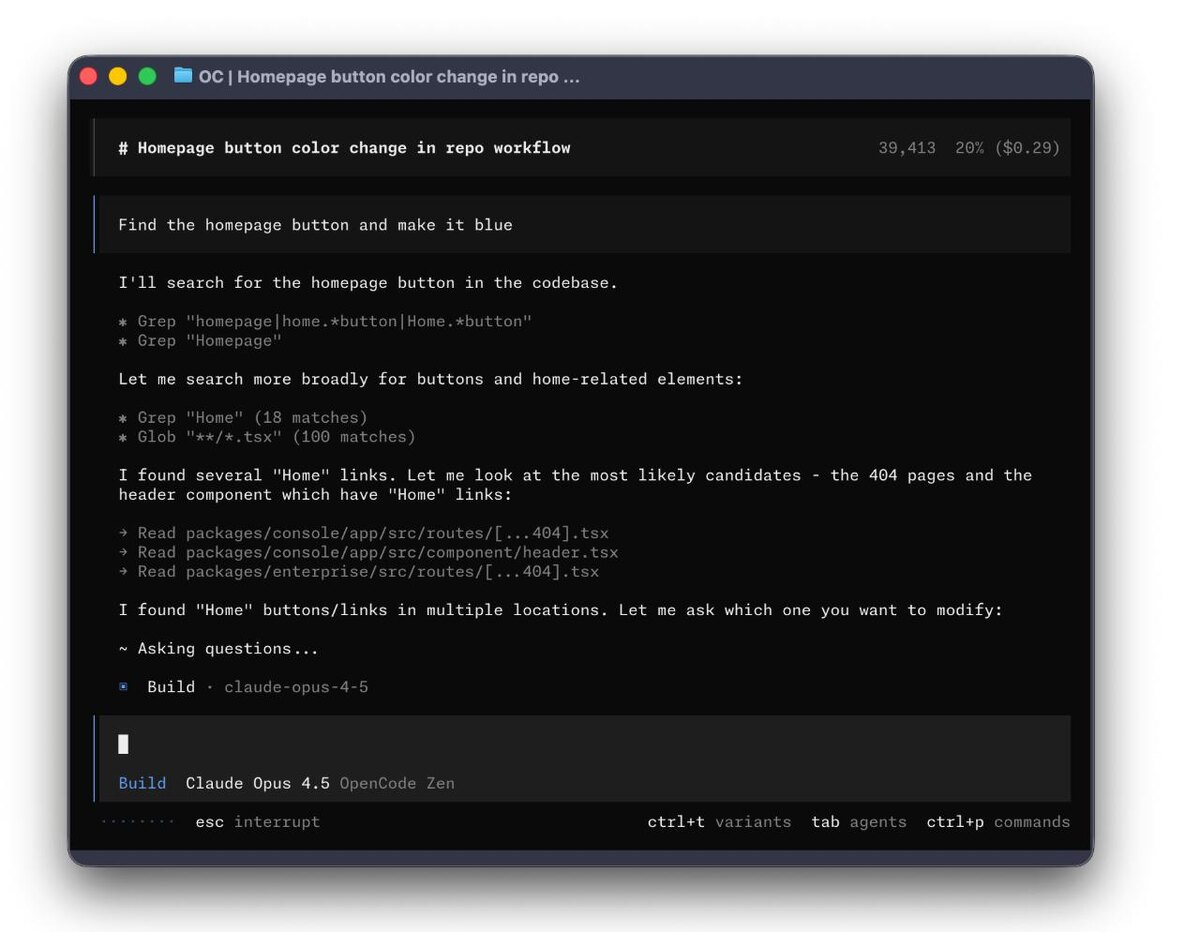1200x932 pixels.
Task: Open Read packages/console/app/src/component/header.tsx line
Action: [x=368, y=552]
